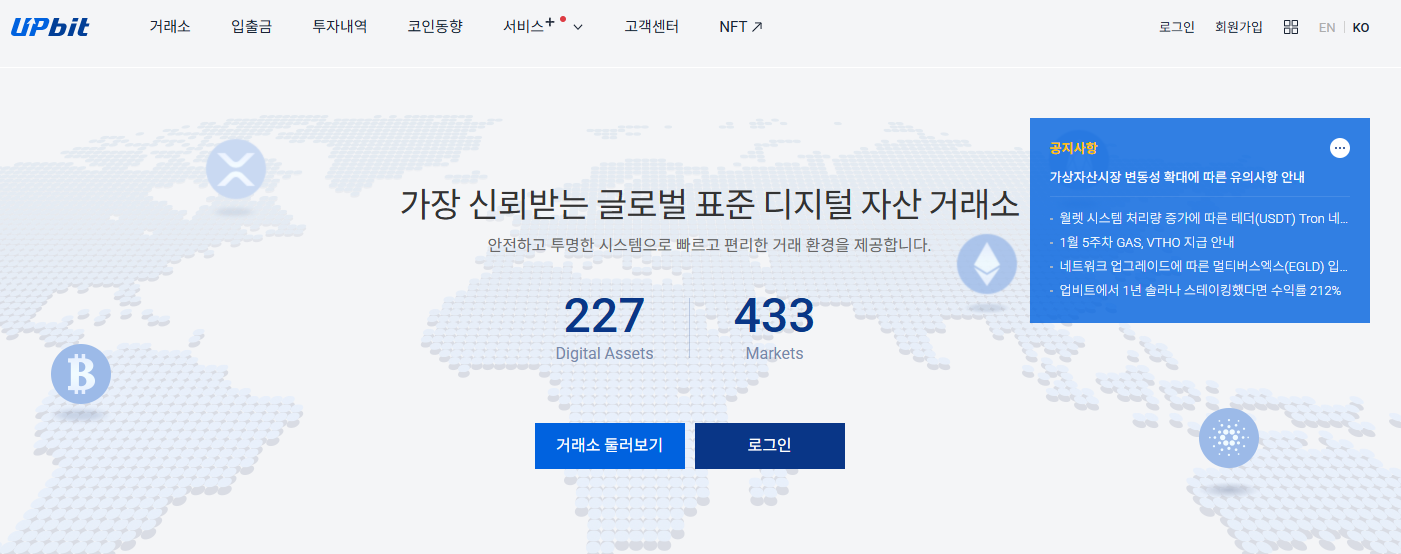Click 로그인 link in top header
Screen dimensions: 1401x554
[x=1177, y=27]
